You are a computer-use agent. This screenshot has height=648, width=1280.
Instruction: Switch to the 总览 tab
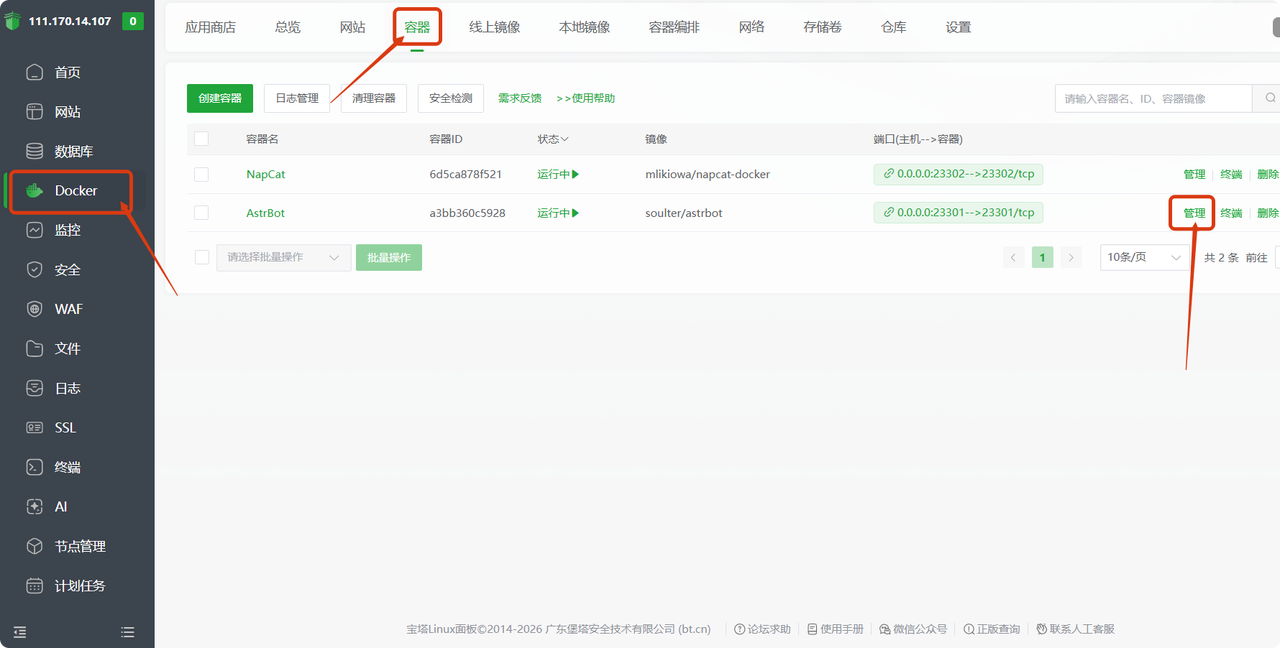coord(288,27)
